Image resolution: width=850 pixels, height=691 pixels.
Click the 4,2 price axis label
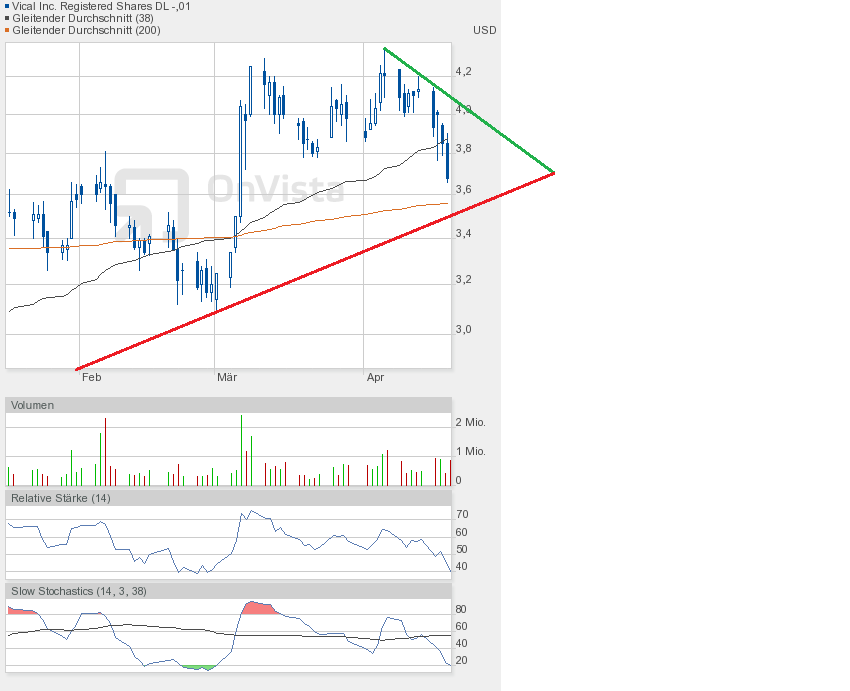(463, 72)
